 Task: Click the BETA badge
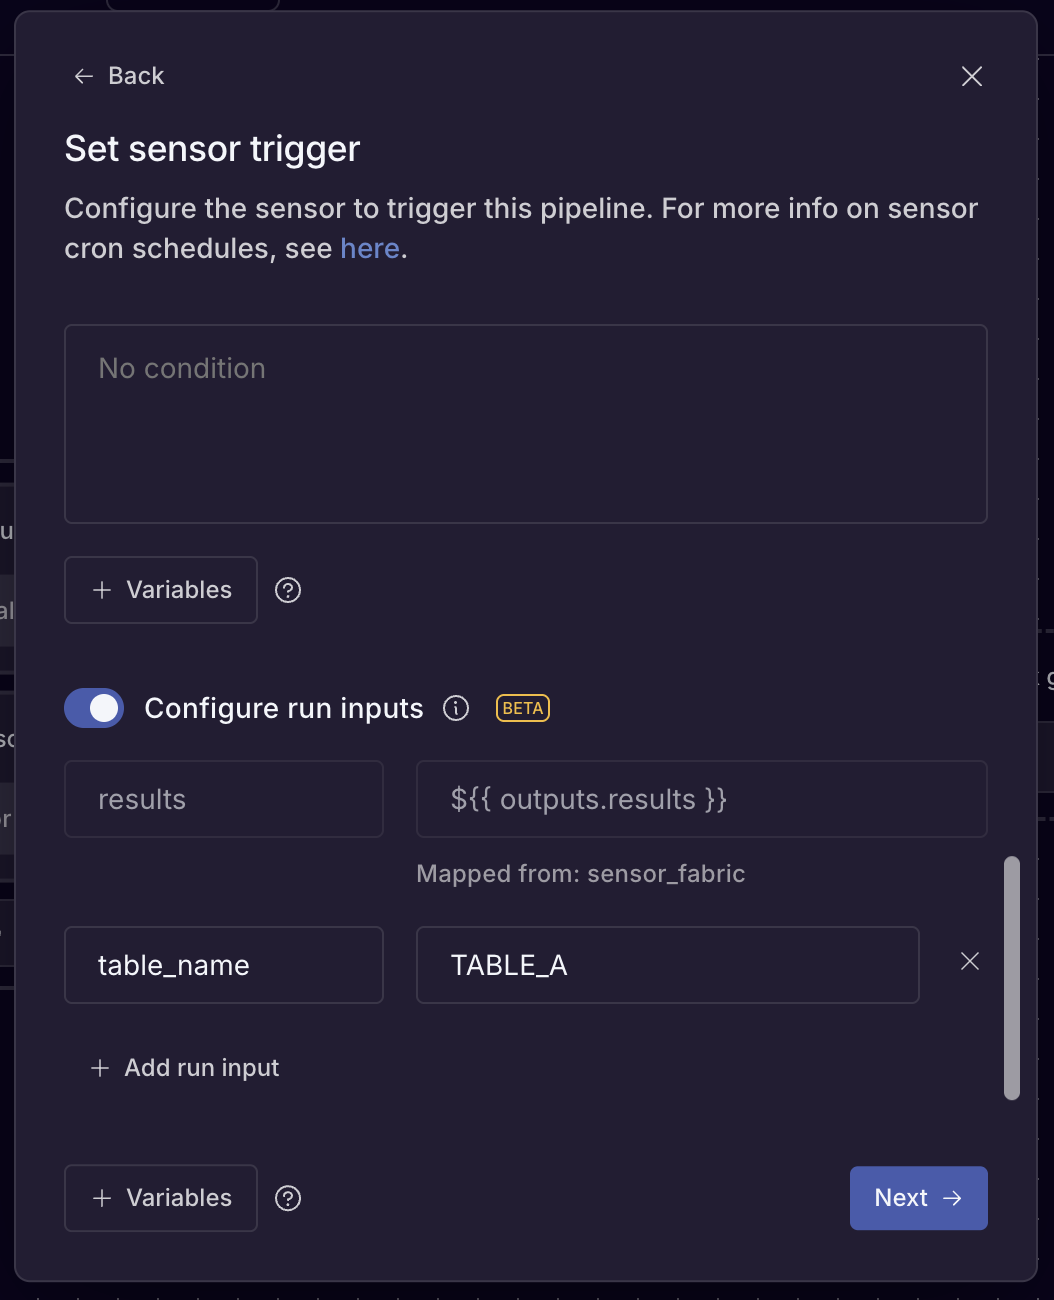coord(522,708)
